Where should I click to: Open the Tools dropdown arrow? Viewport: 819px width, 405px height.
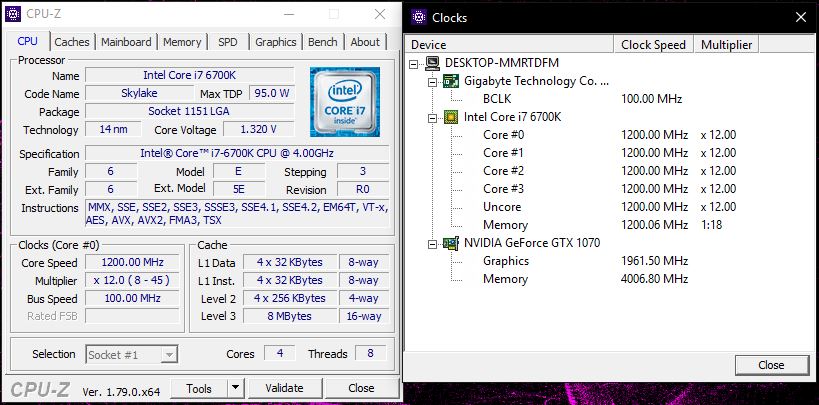coord(236,388)
